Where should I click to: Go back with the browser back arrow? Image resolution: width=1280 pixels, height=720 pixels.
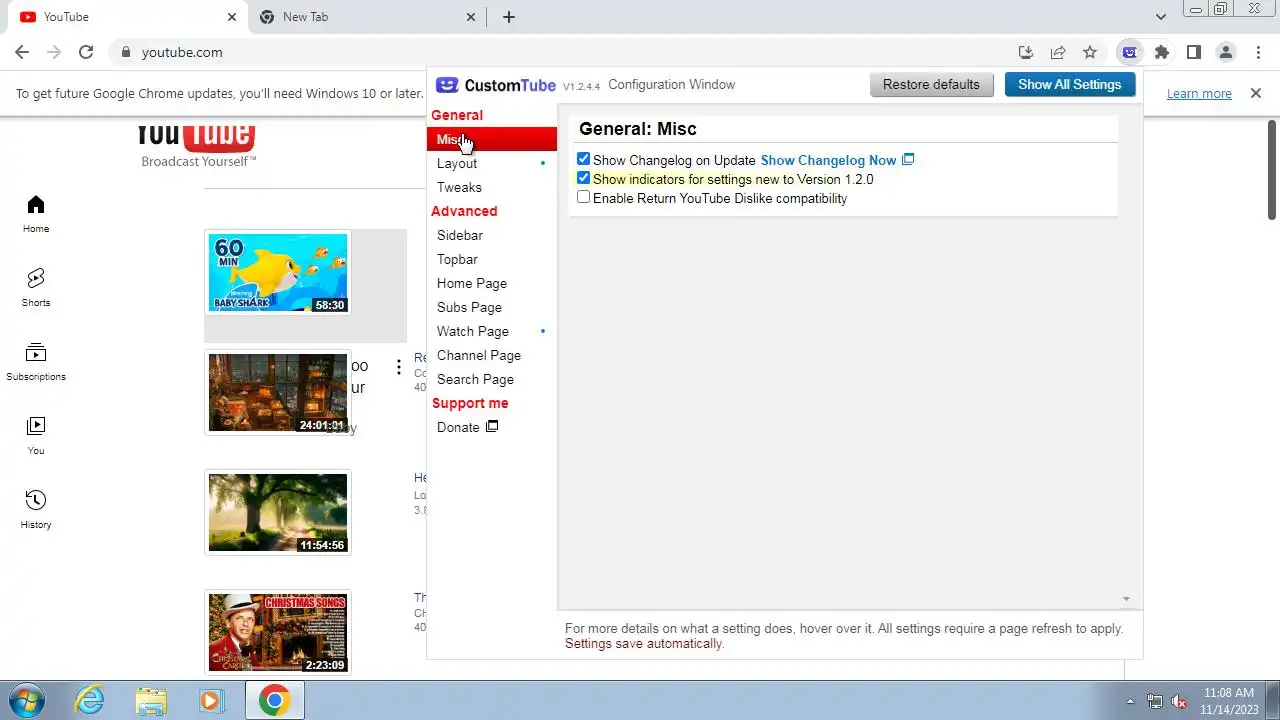22,52
